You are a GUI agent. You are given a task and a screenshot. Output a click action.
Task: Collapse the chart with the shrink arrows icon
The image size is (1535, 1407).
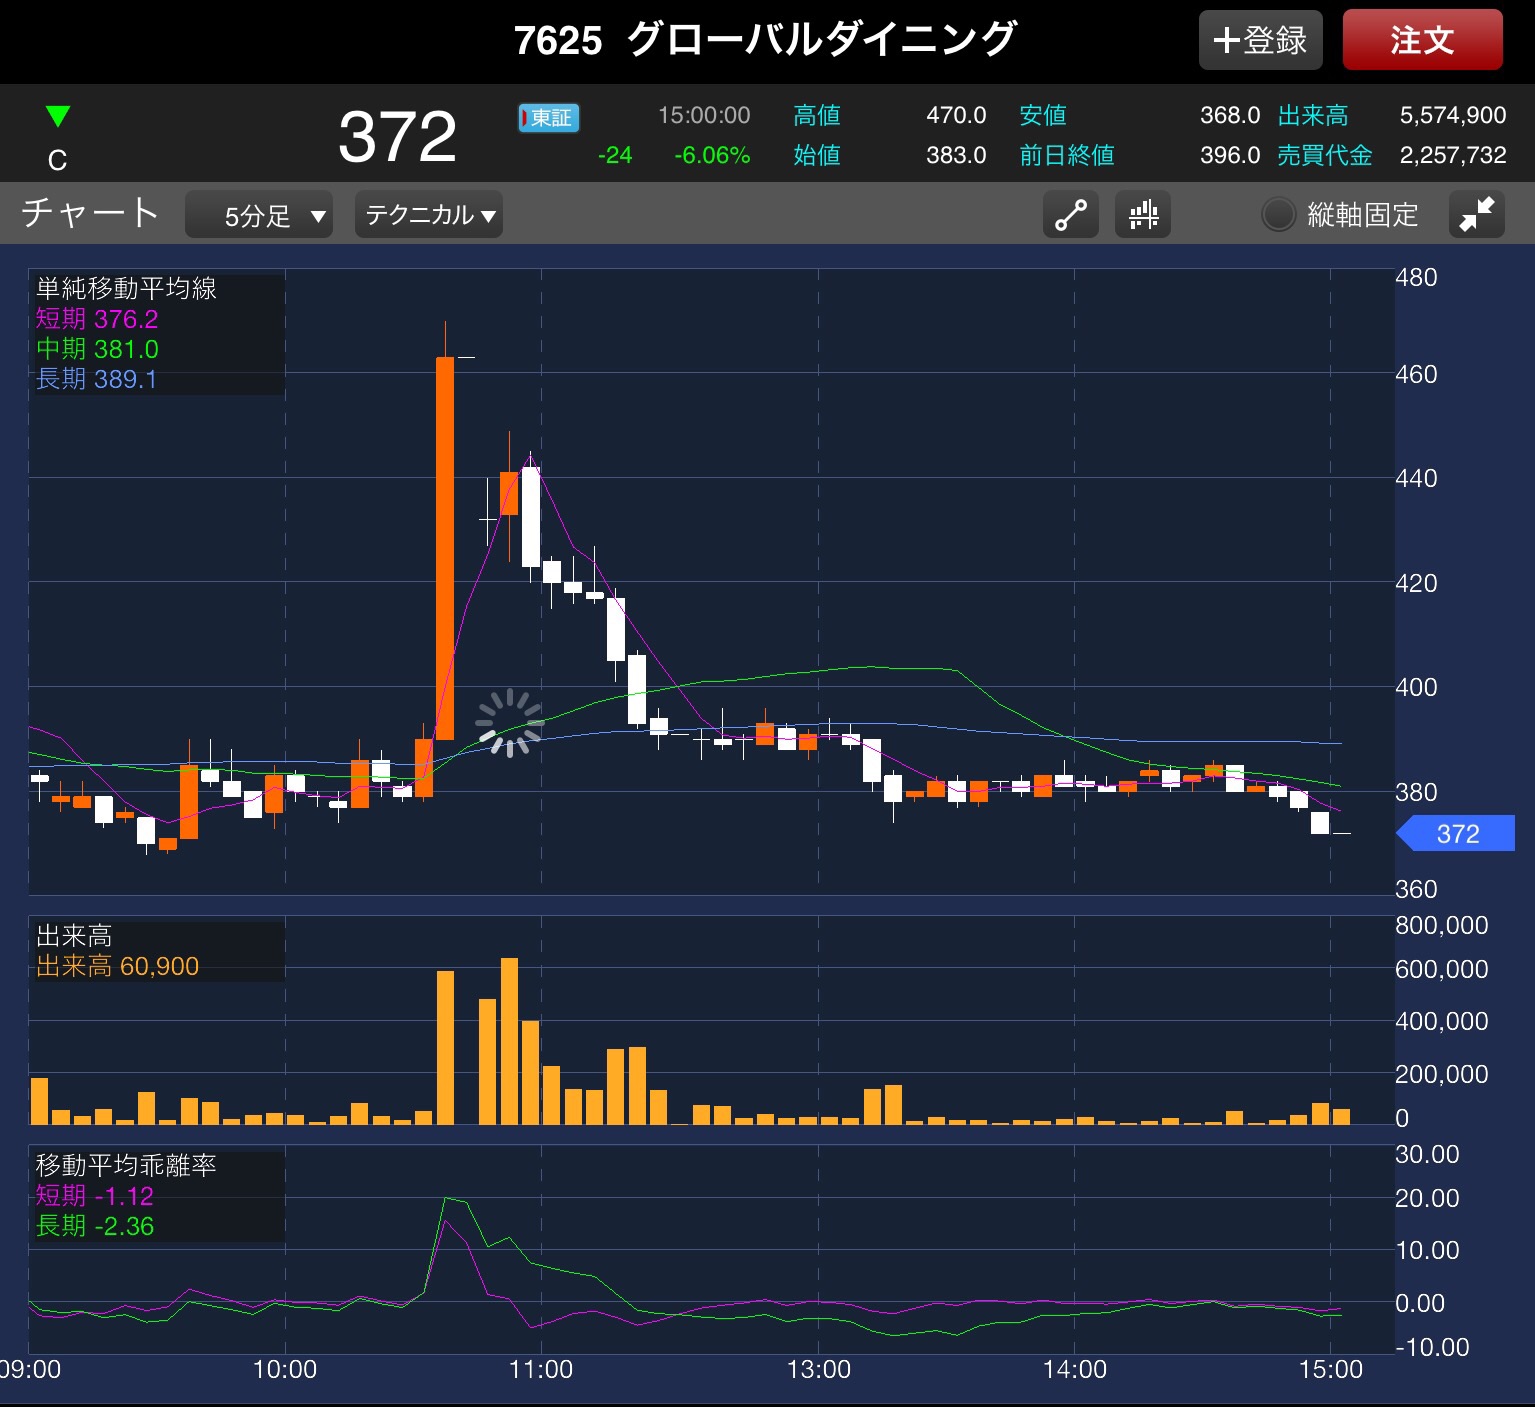(1477, 215)
